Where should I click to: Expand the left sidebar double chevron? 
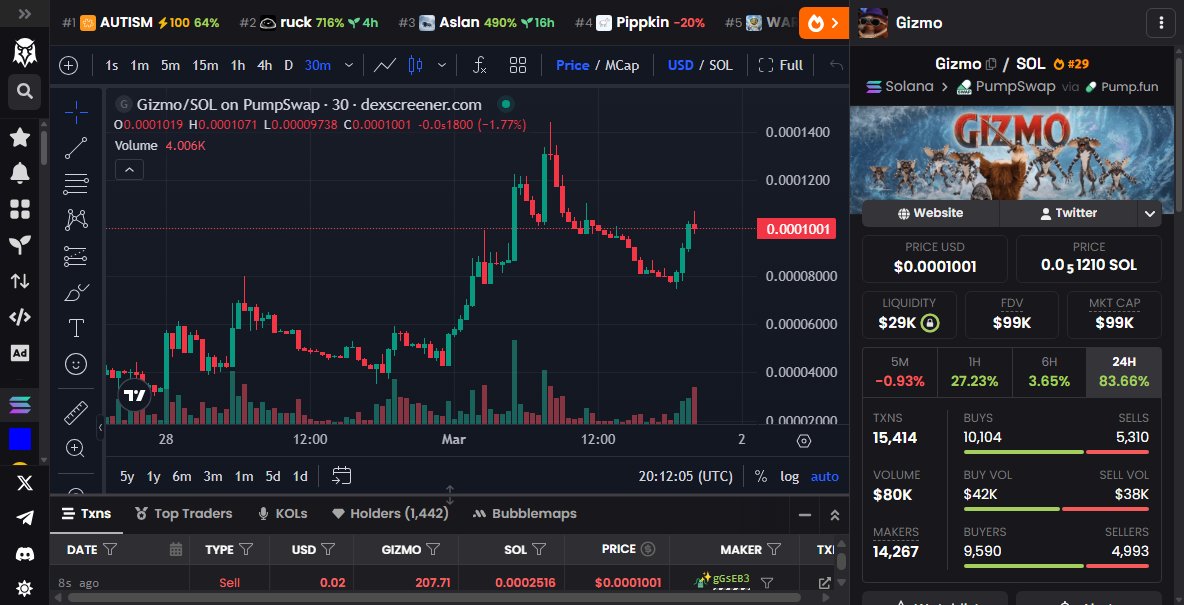point(25,14)
